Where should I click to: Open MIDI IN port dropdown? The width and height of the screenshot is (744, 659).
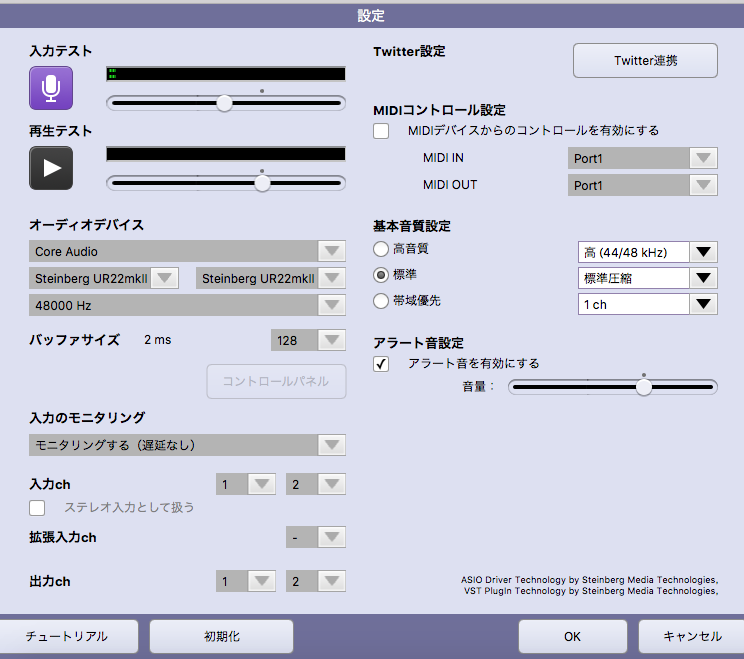pos(642,158)
